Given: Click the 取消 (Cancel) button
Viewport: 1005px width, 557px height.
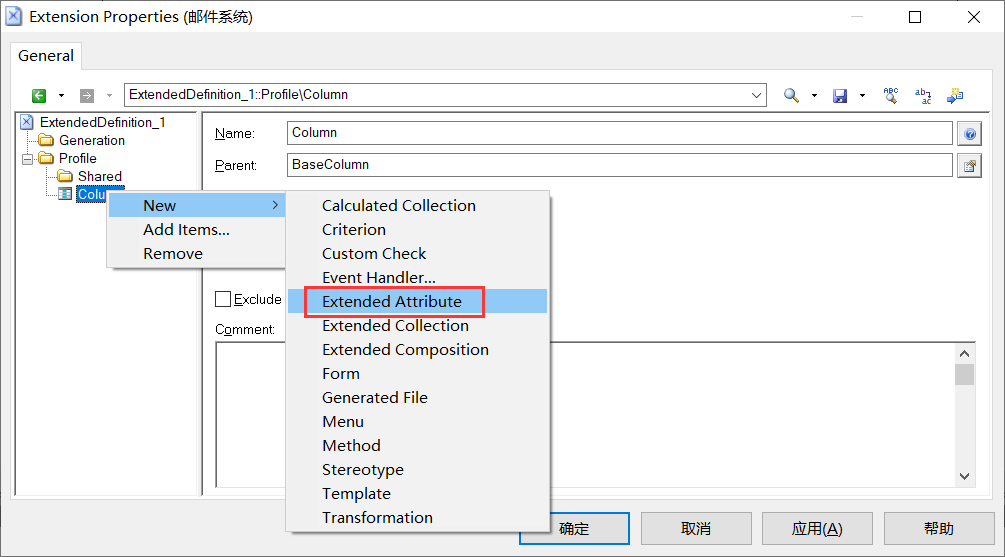Looking at the screenshot, I should coord(696,528).
